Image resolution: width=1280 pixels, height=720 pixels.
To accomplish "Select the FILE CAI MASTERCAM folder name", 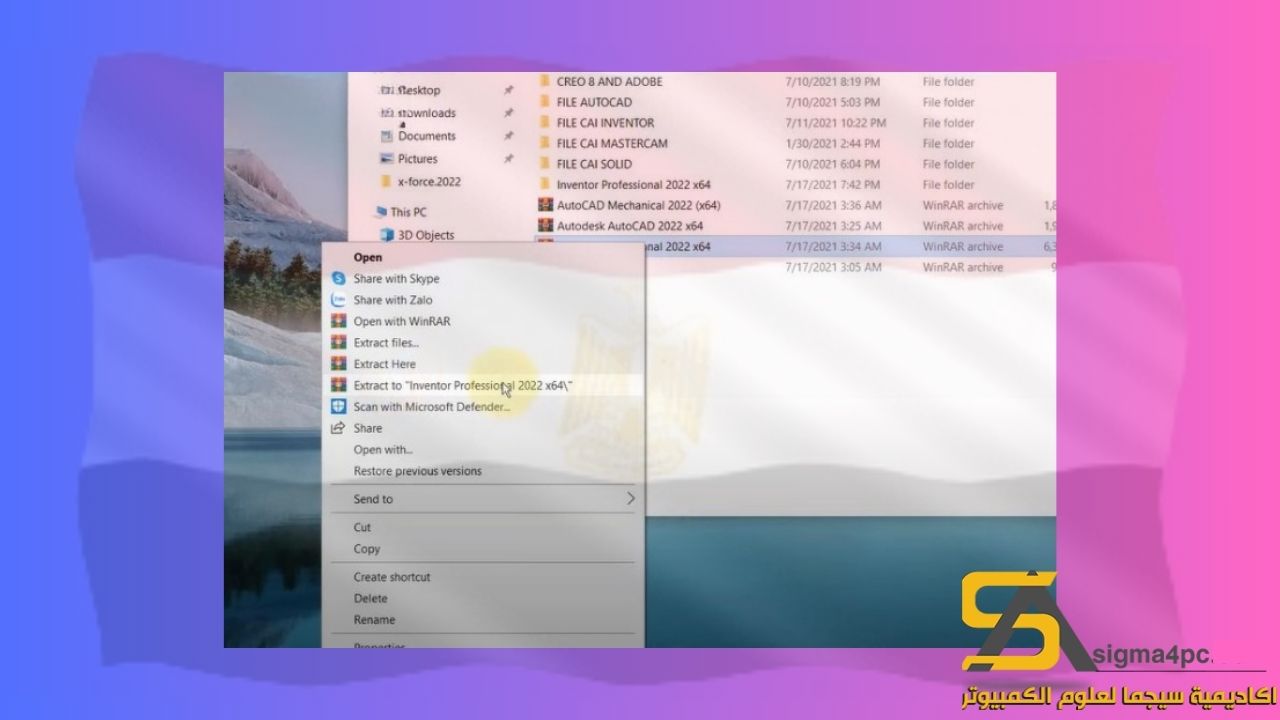I will click(x=612, y=143).
